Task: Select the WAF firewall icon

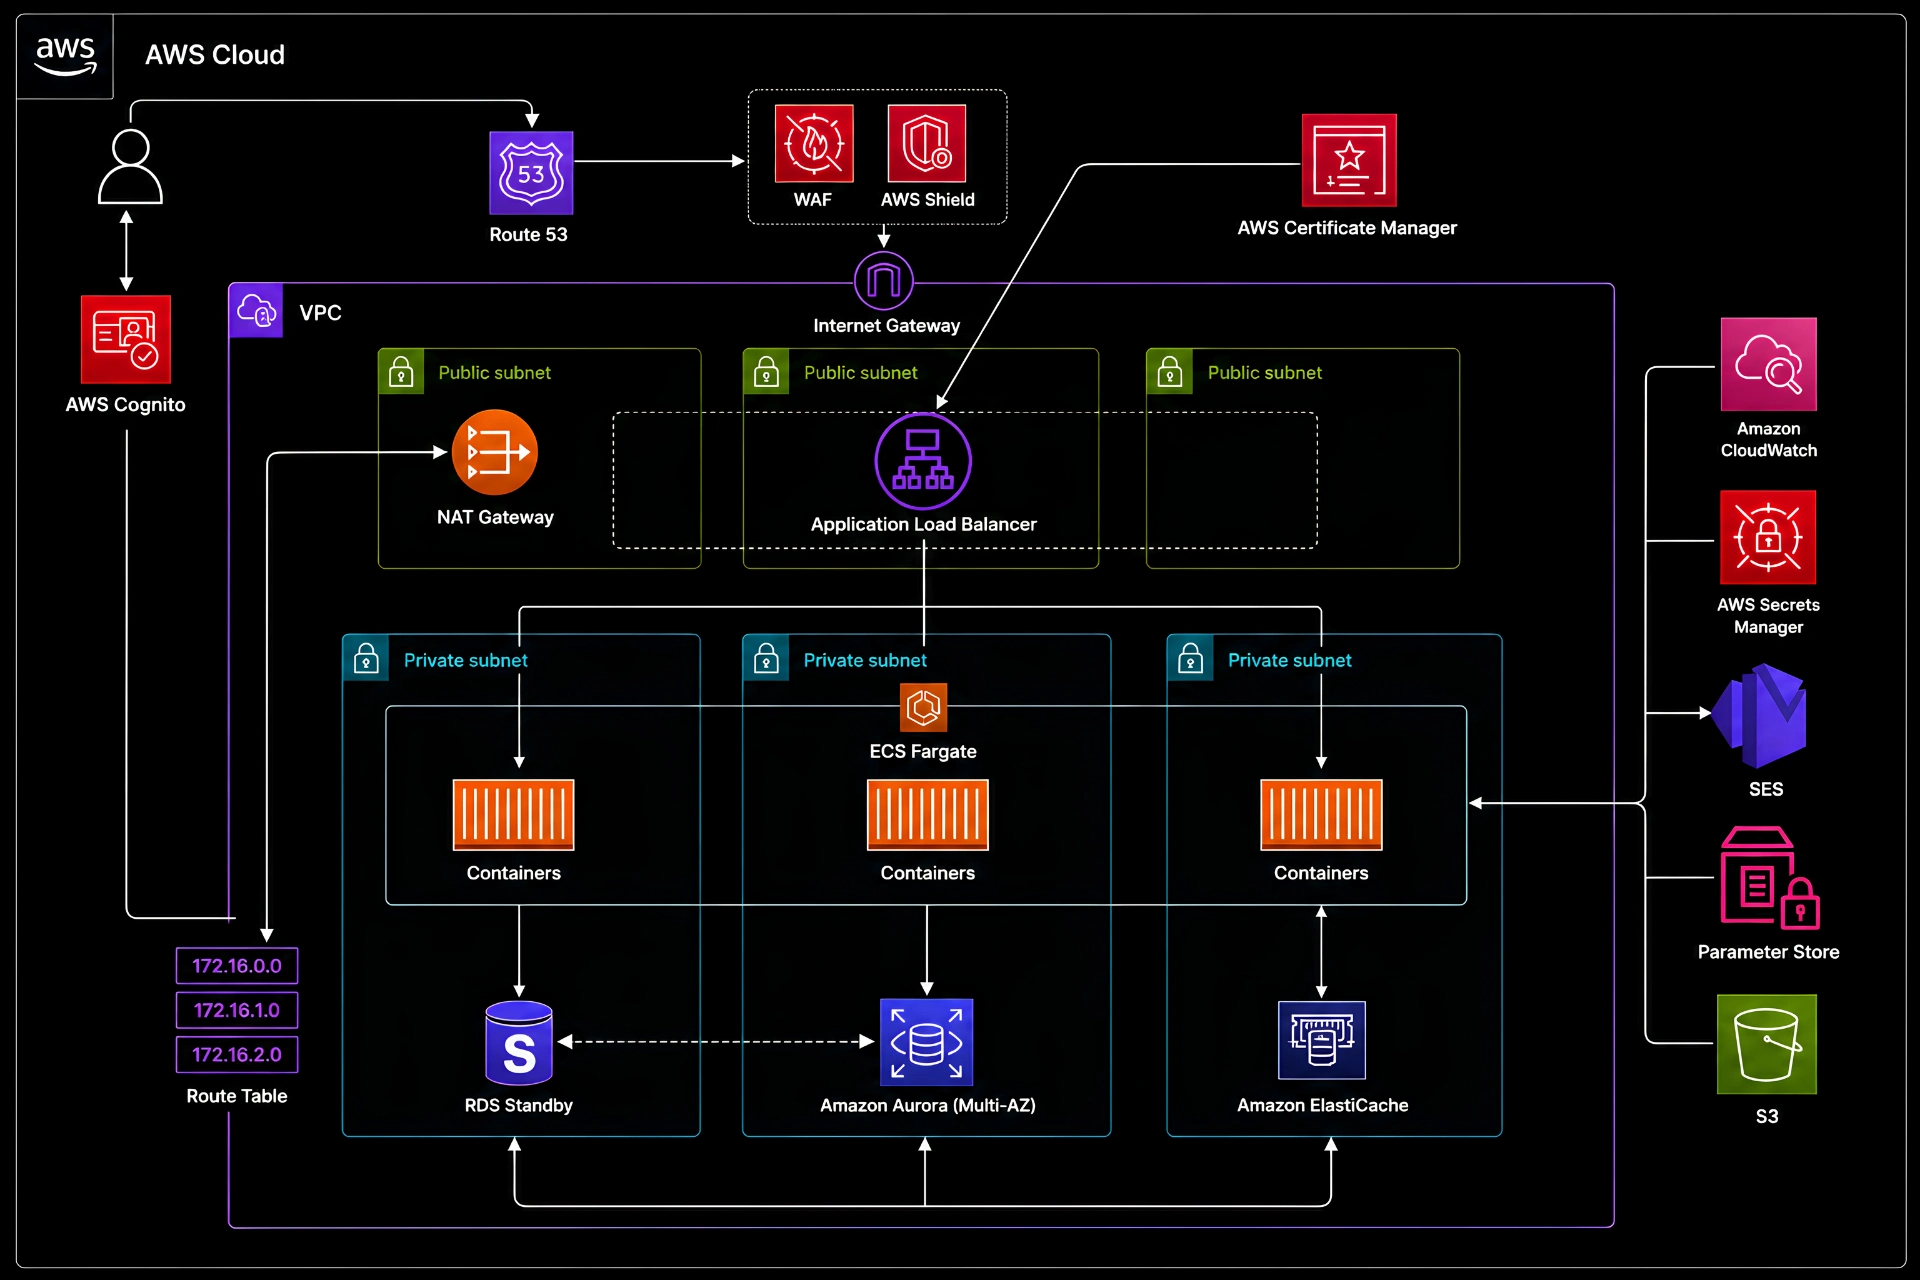Action: 814,144
